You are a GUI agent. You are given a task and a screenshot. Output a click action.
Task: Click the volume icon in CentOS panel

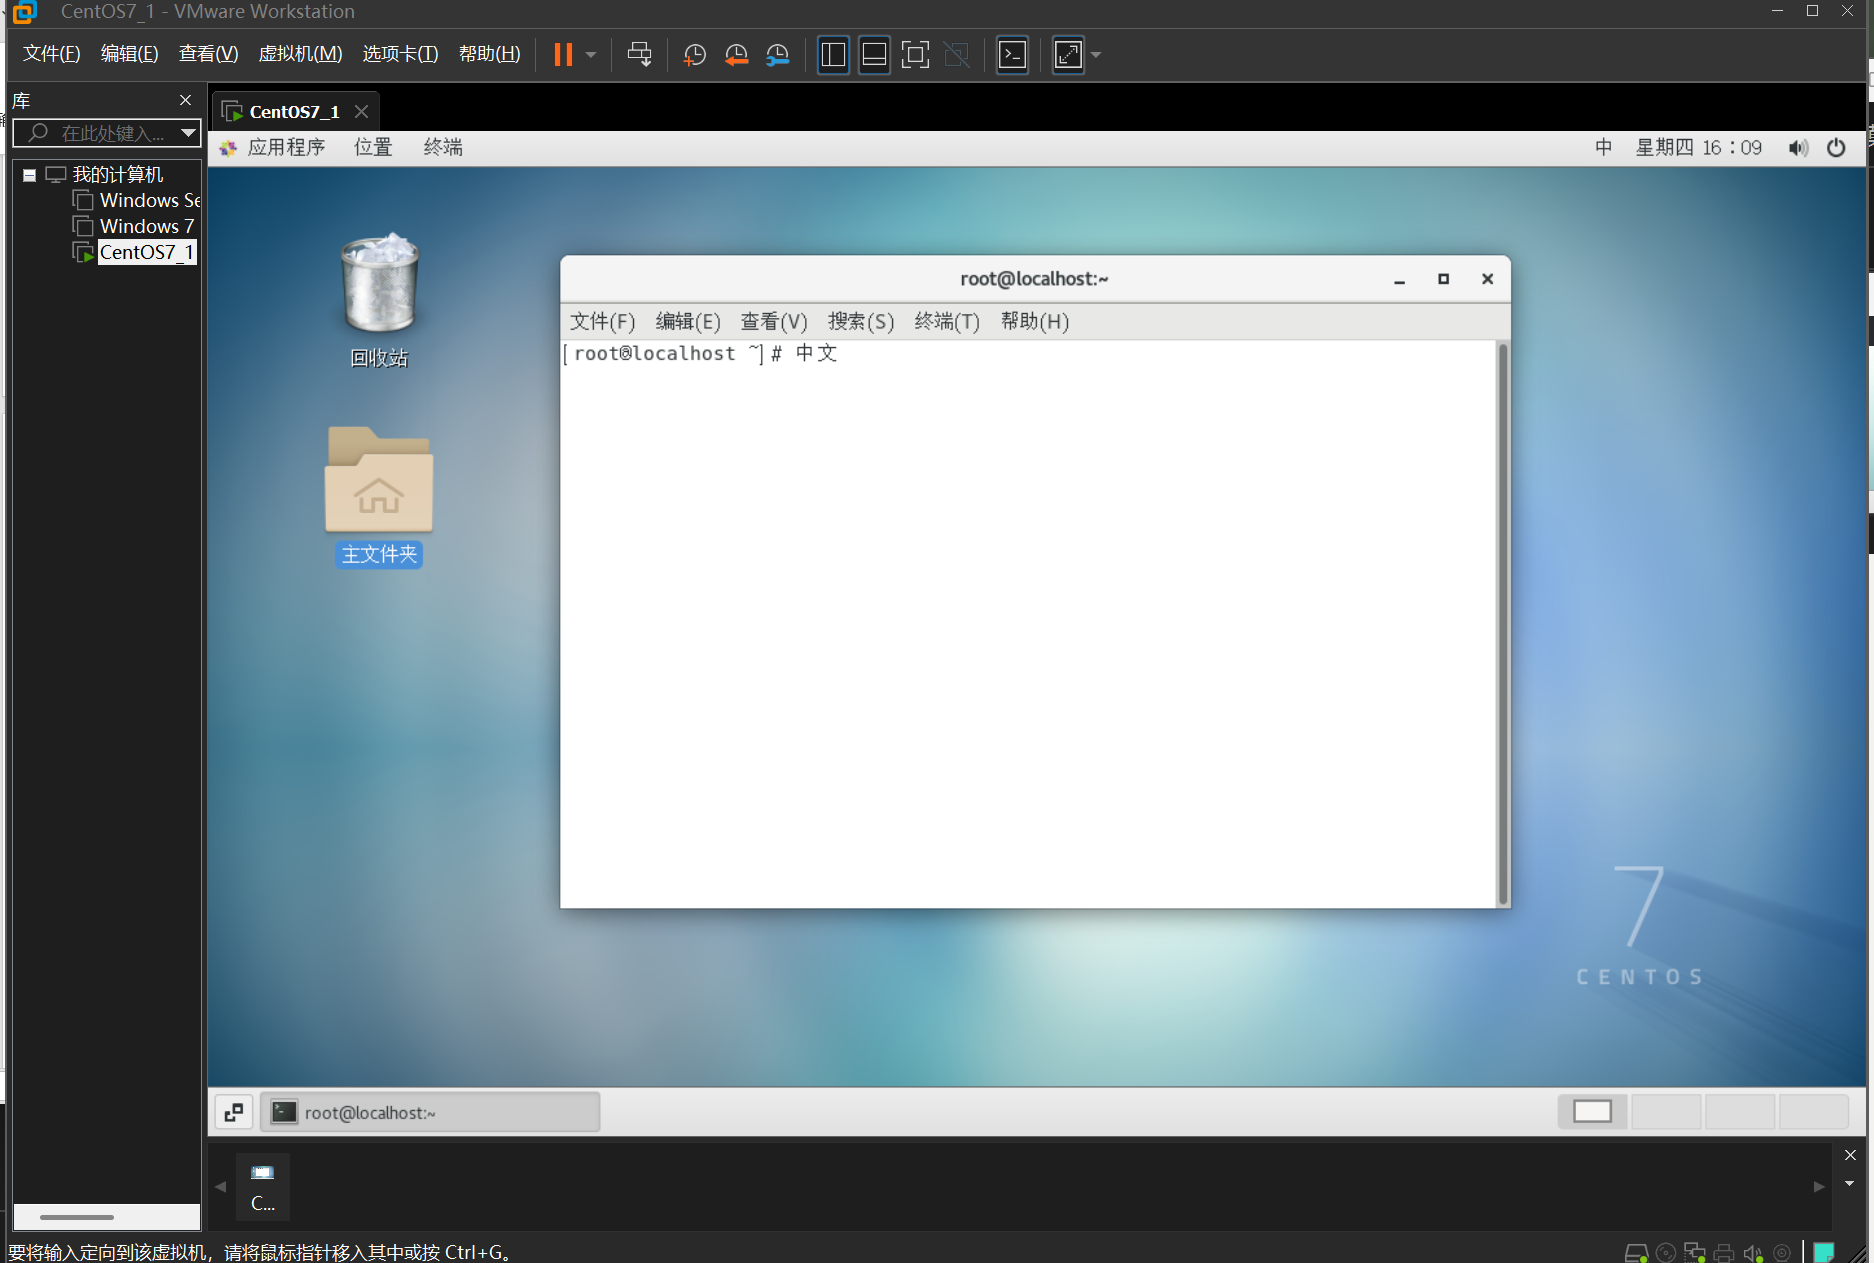[x=1798, y=148]
